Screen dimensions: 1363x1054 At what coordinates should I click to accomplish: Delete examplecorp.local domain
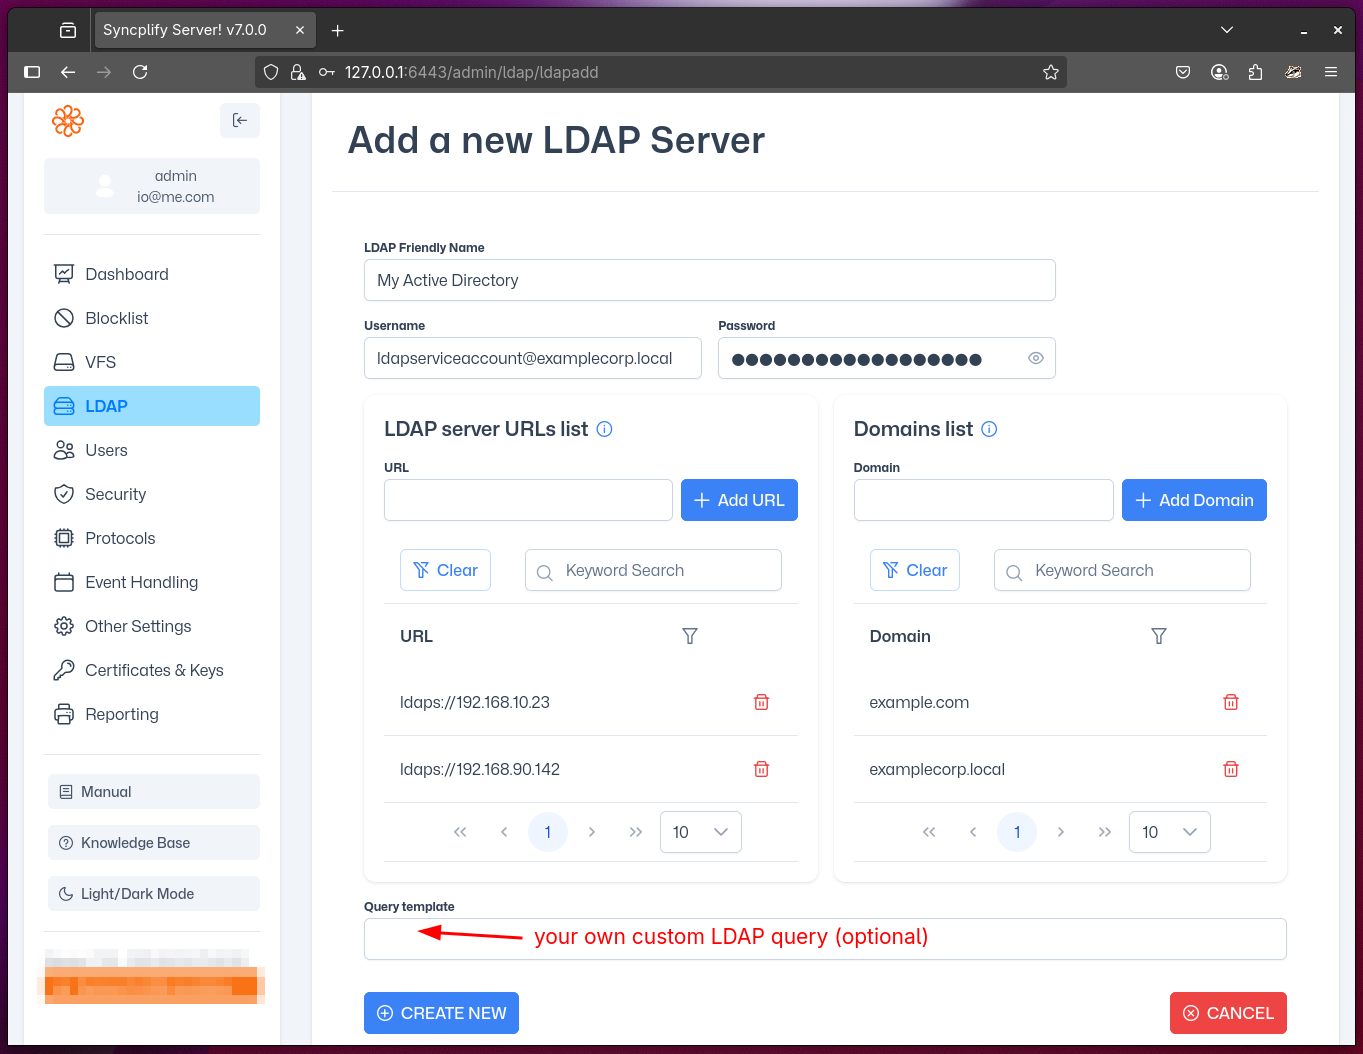point(1231,769)
